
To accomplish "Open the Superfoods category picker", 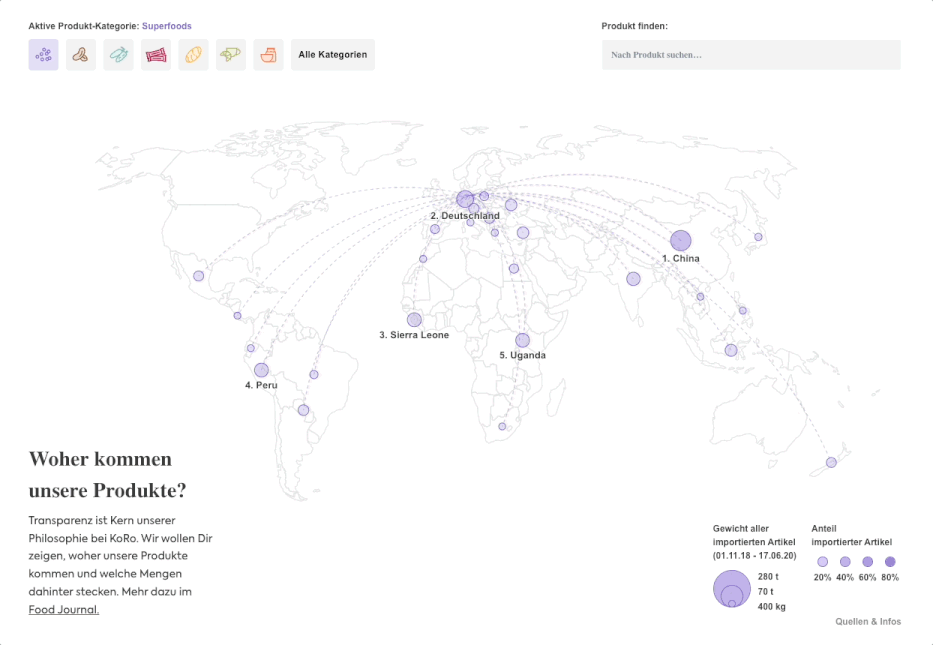I will [x=166, y=26].
